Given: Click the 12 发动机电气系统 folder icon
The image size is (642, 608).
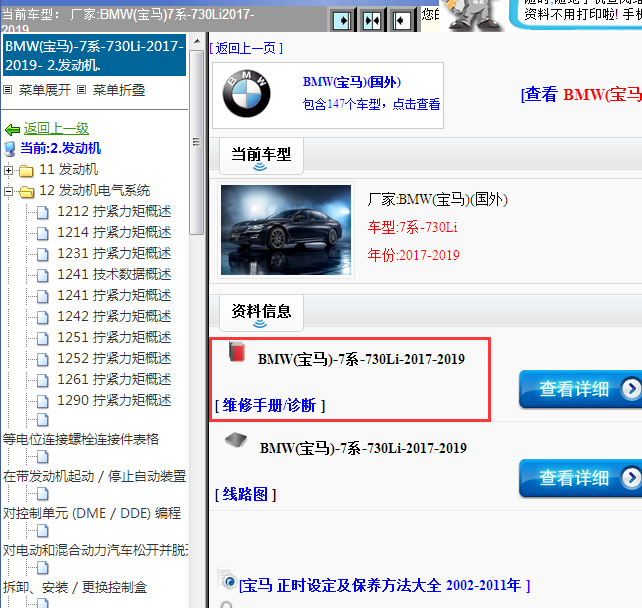Looking at the screenshot, I should pos(27,191).
